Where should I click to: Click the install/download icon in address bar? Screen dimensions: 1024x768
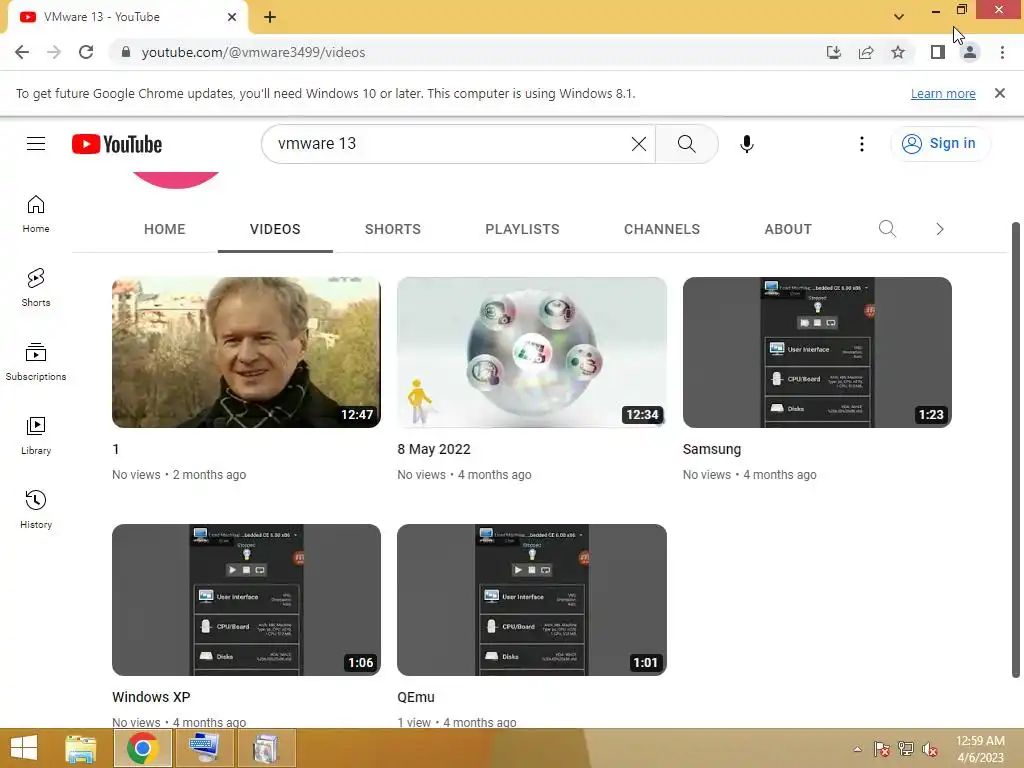click(x=833, y=52)
